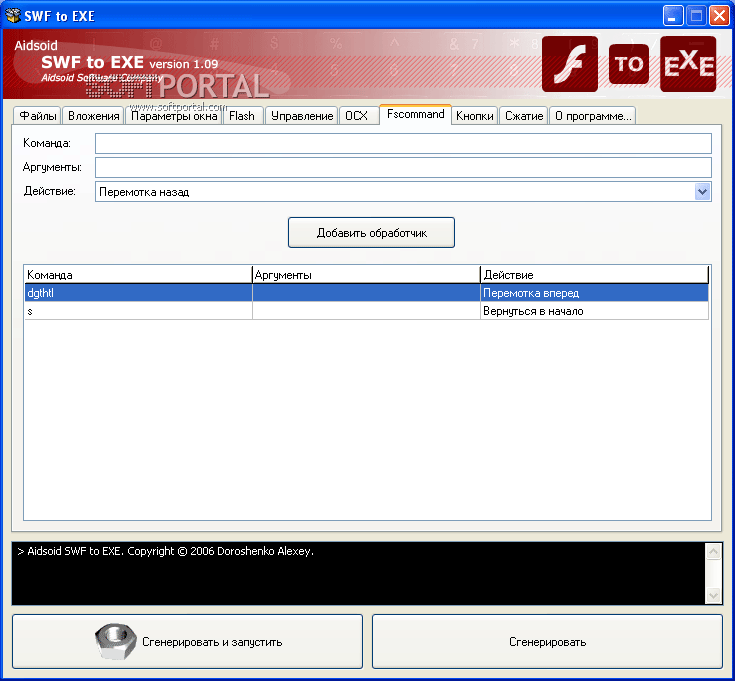Click the SWF to EXE title bar icon
735x681 pixels.
click(13, 15)
